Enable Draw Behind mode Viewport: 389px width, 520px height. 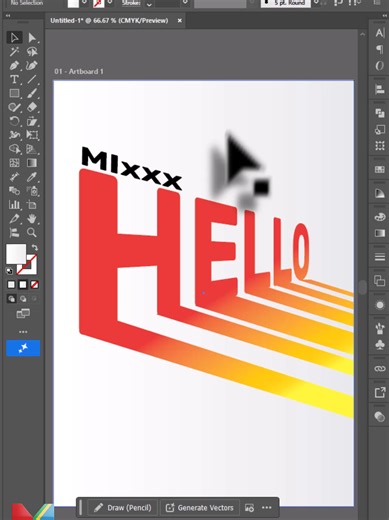point(23,299)
